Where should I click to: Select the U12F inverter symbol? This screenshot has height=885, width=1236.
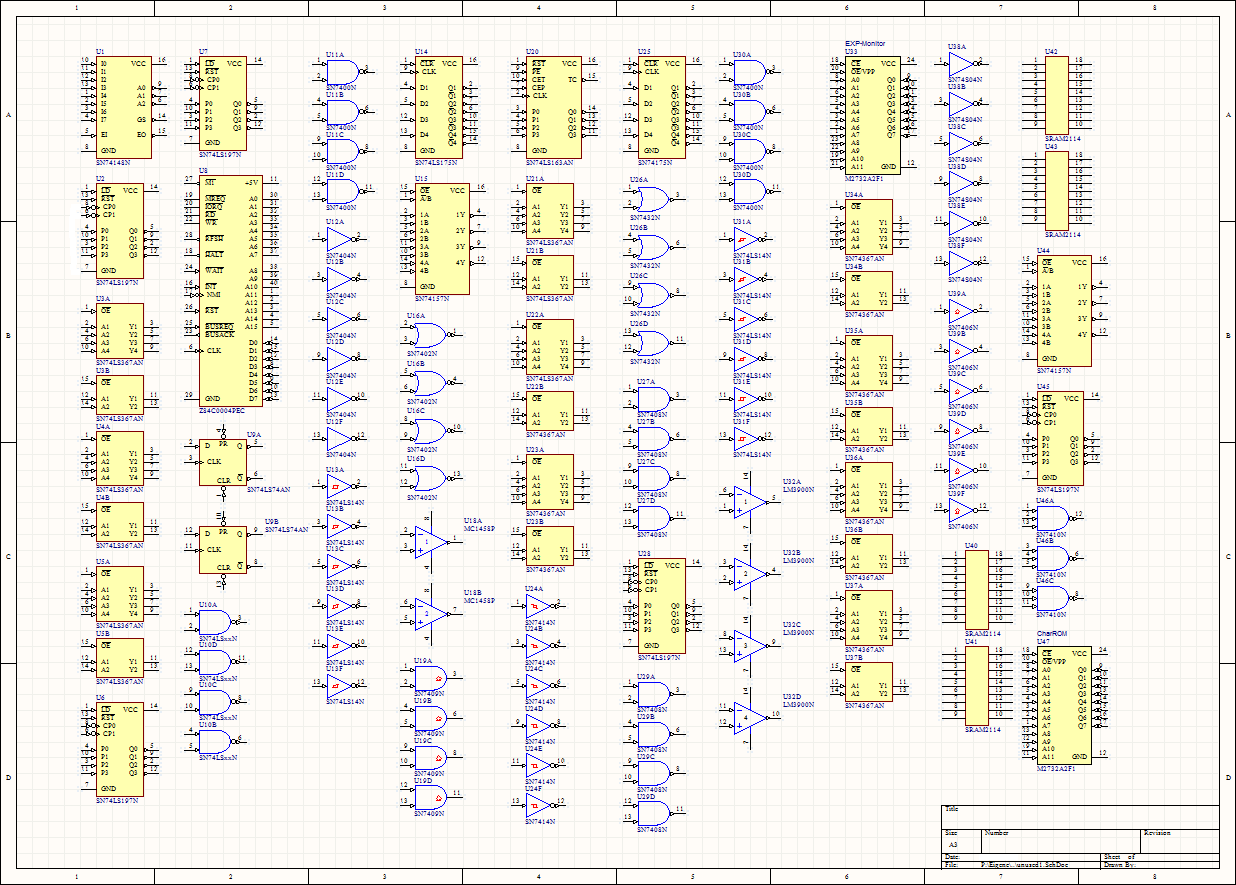tap(341, 437)
